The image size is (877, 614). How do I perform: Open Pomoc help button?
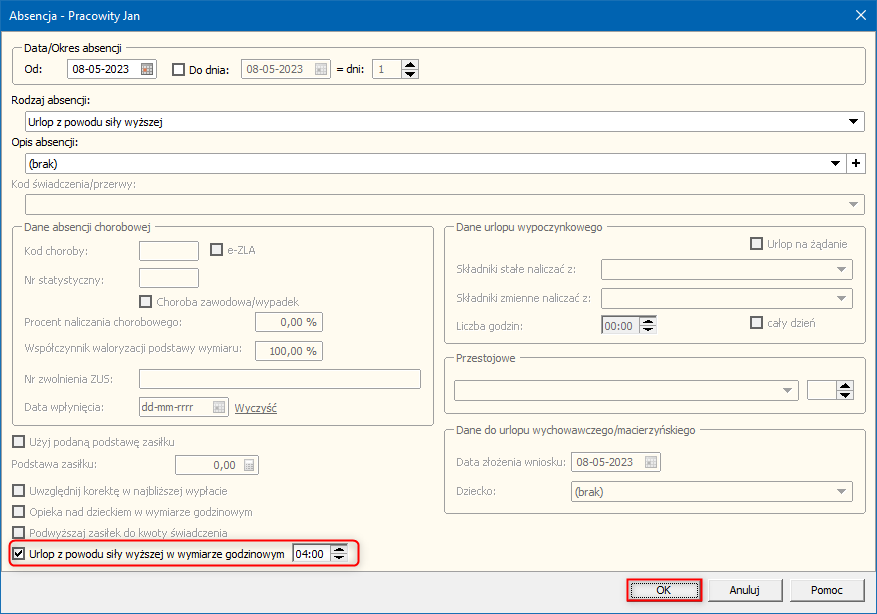826,590
